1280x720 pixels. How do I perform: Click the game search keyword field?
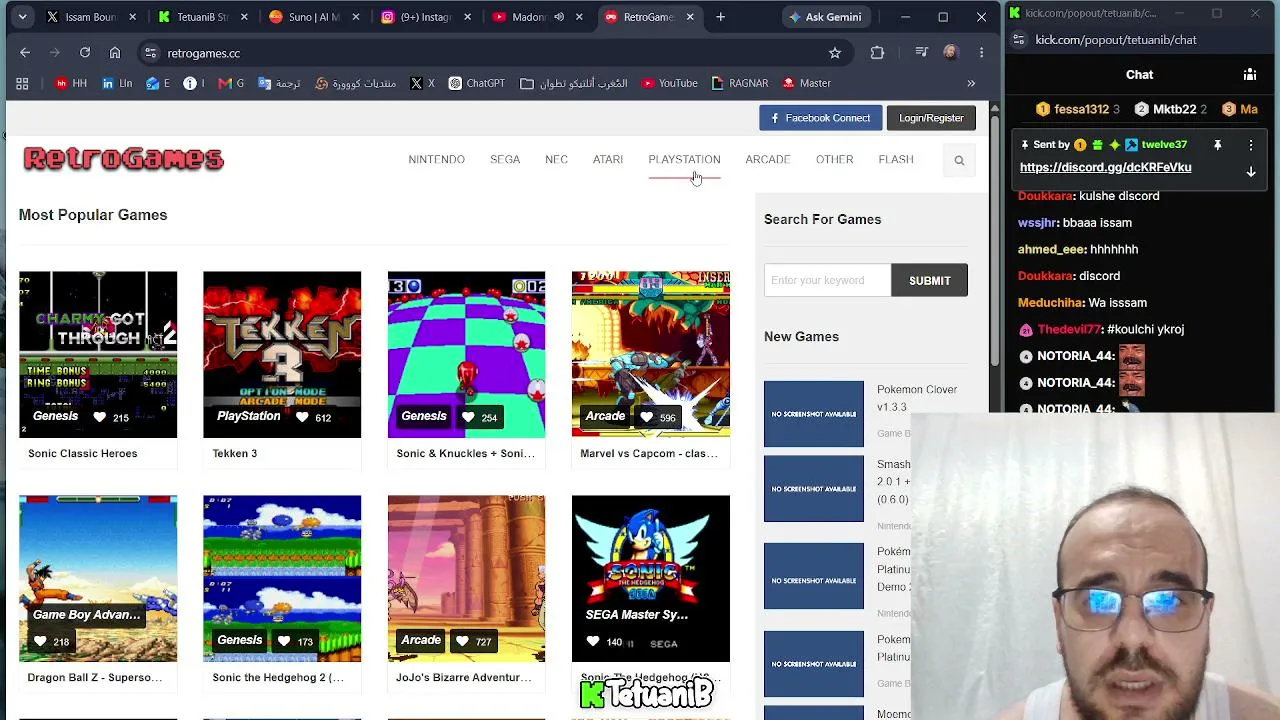pyautogui.click(x=828, y=281)
